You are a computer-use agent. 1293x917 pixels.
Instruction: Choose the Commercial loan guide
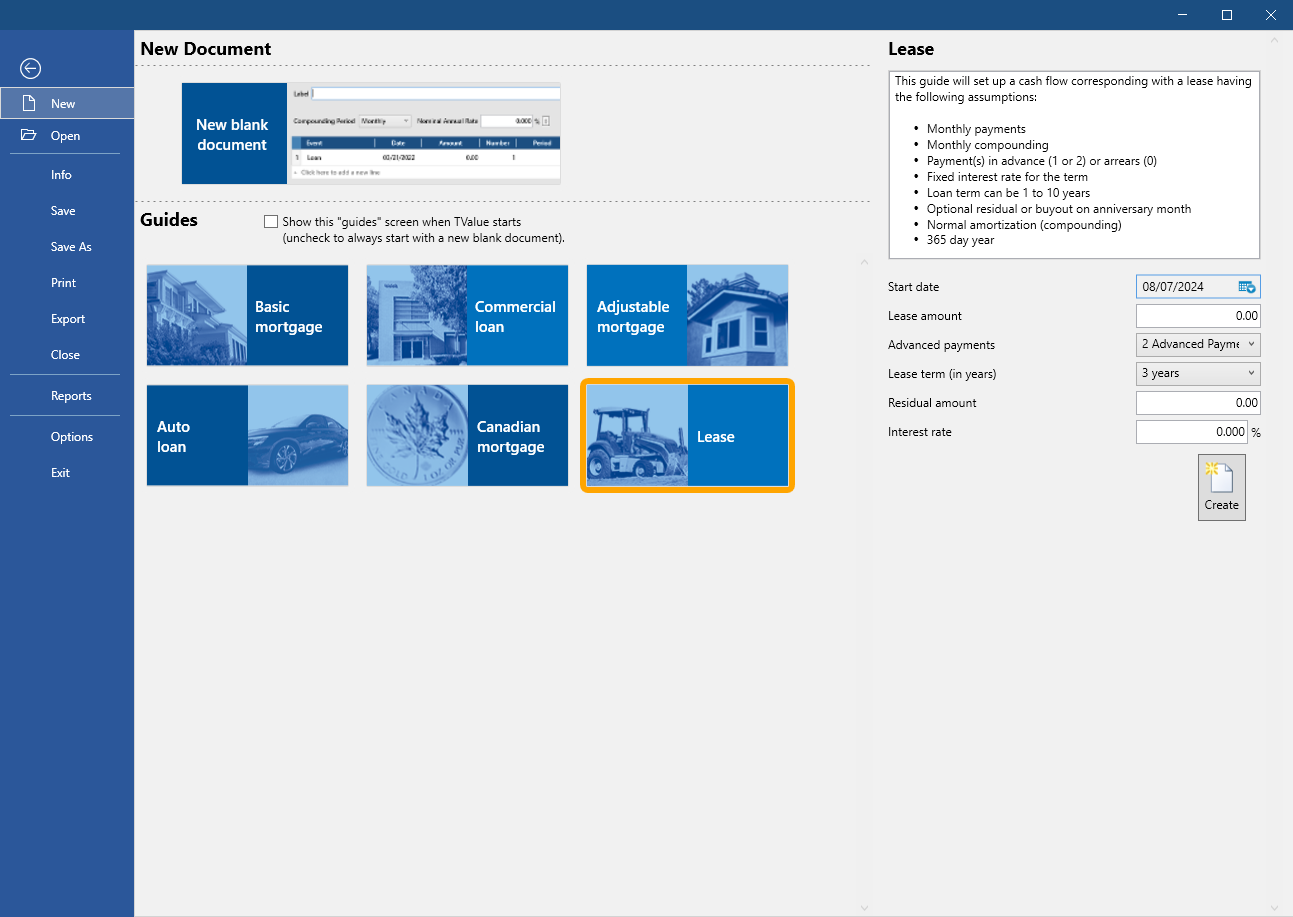(467, 315)
